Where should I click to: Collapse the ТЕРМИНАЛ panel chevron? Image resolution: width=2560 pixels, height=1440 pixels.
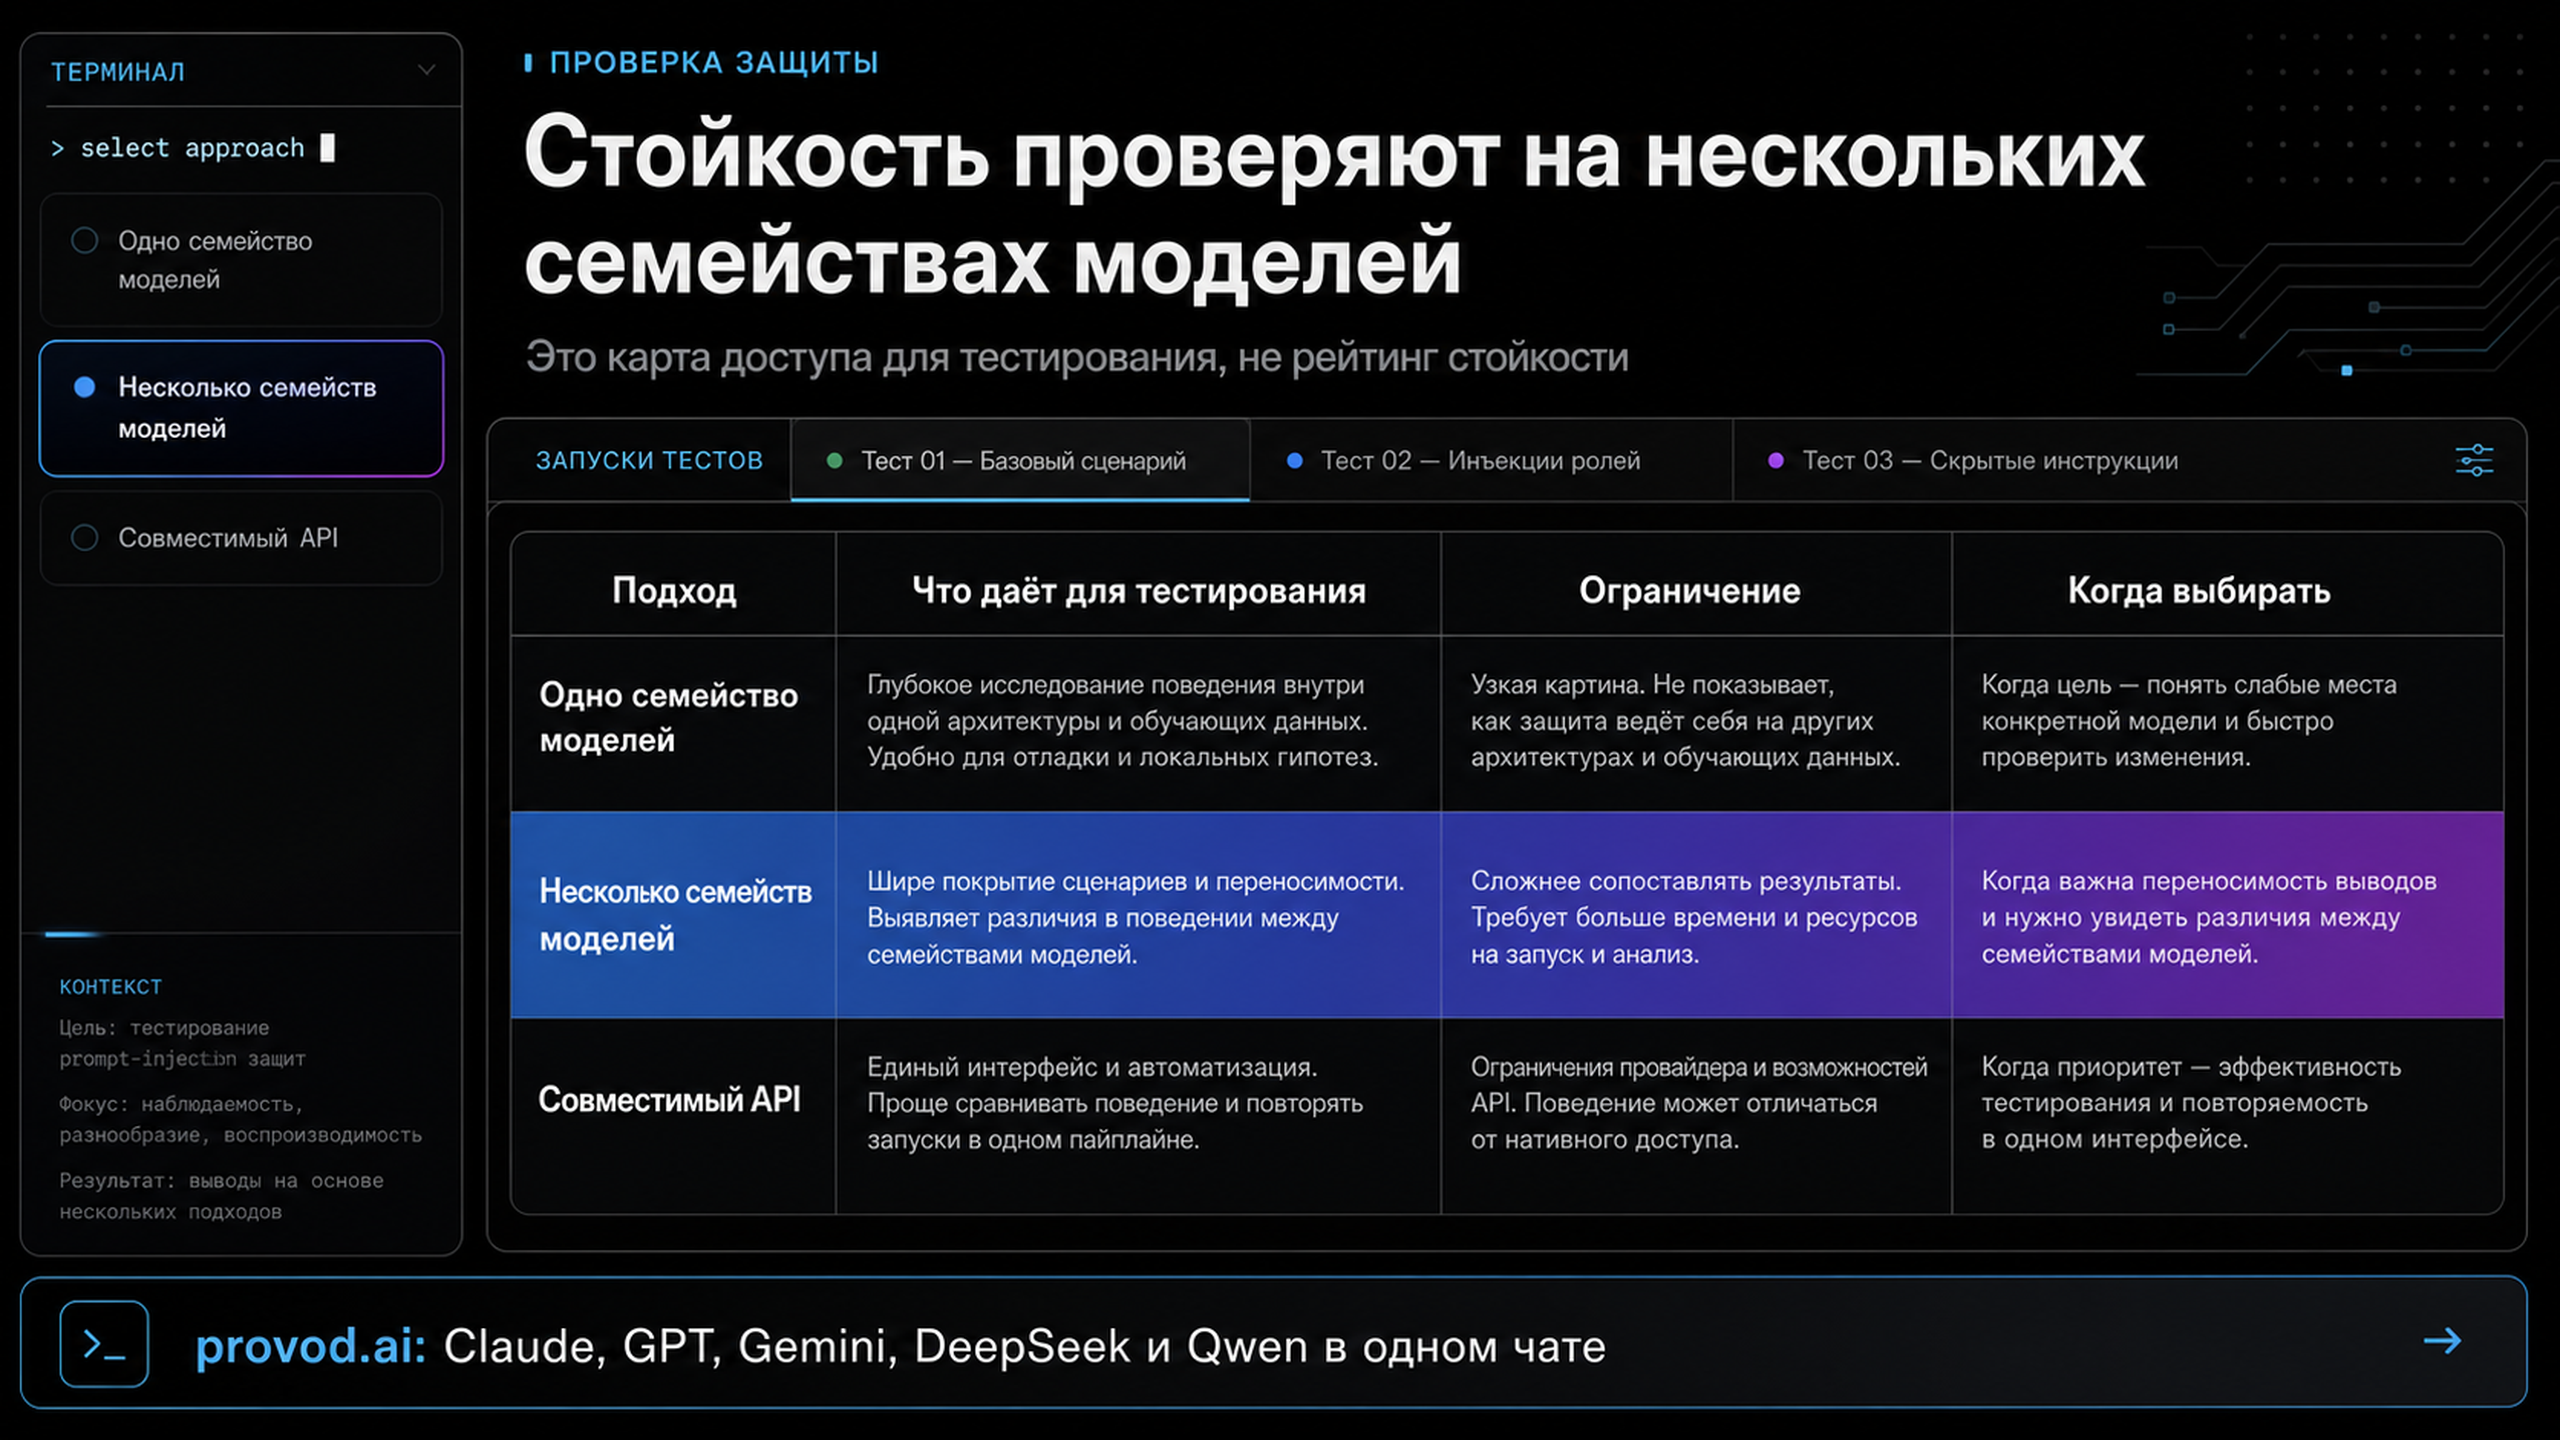pyautogui.click(x=426, y=70)
